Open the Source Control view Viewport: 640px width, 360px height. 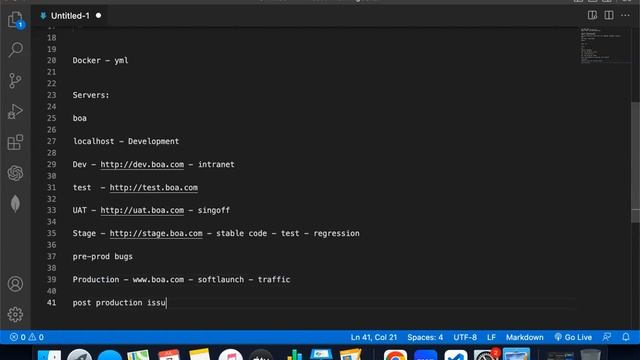16,80
